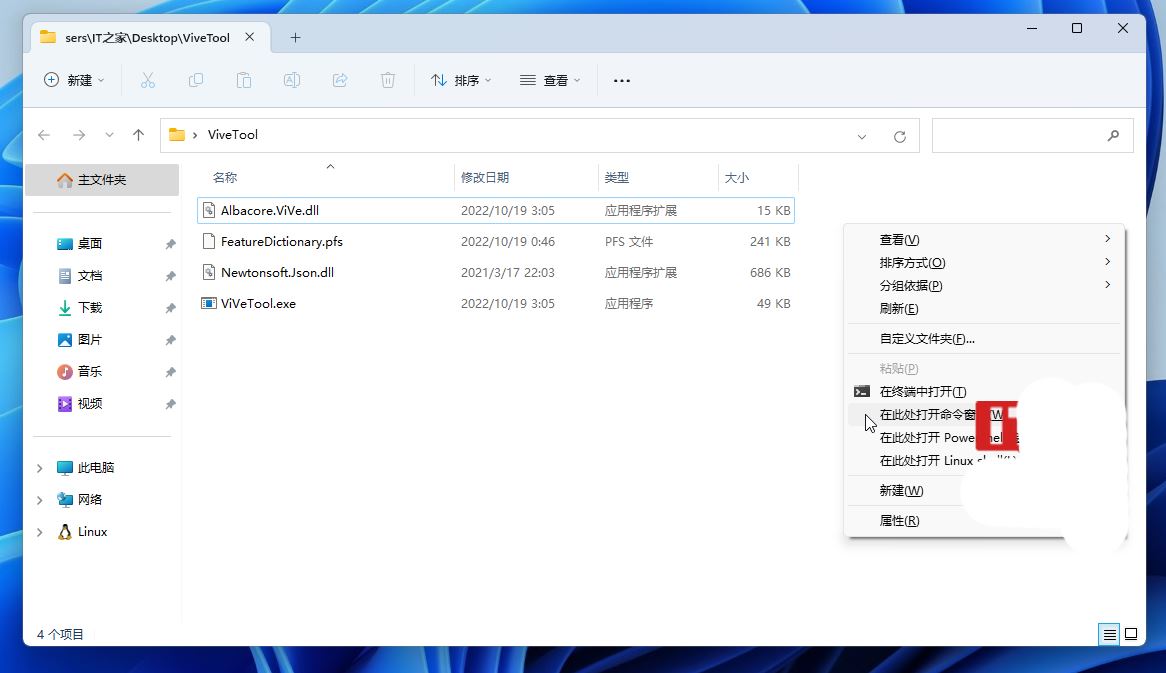
Task: Expand the 此电脑 tree node
Action: (40, 468)
